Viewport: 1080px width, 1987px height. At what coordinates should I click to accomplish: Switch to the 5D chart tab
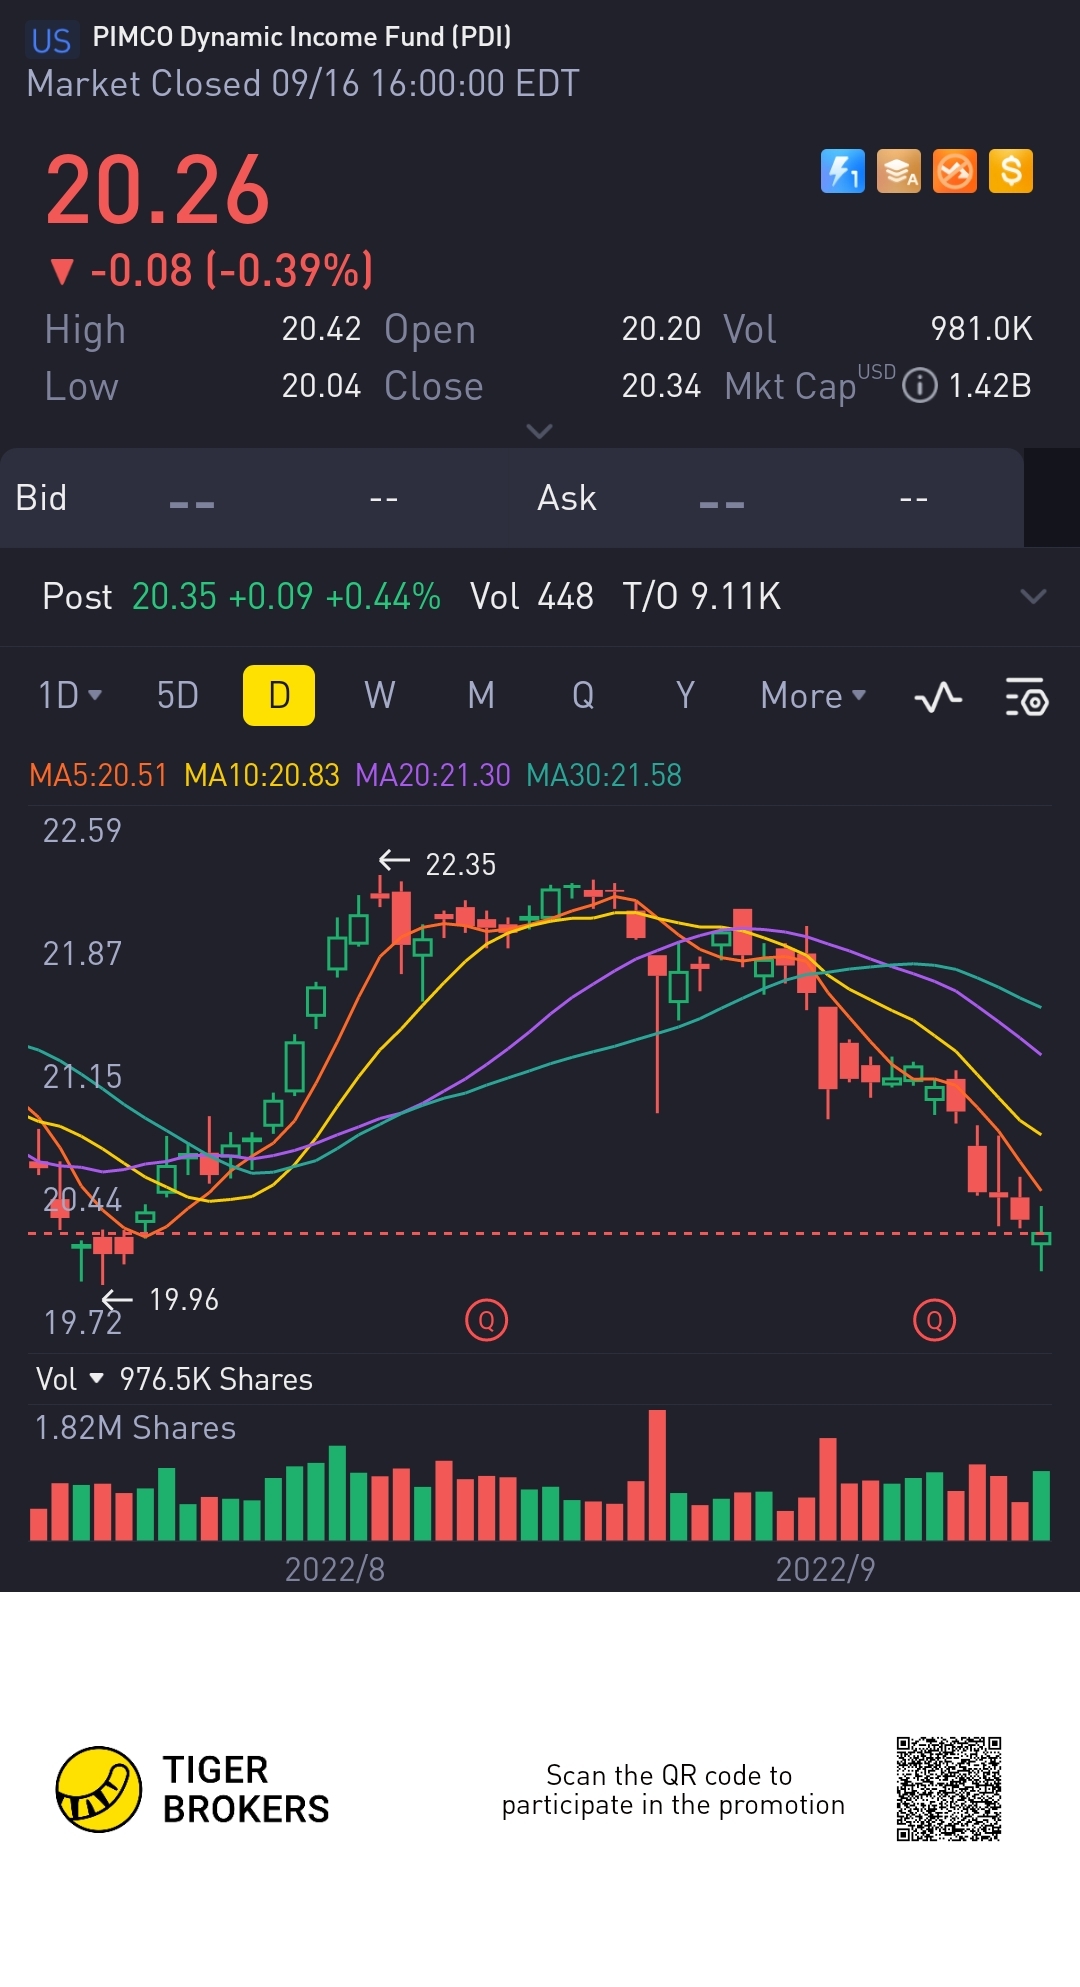pyautogui.click(x=178, y=695)
